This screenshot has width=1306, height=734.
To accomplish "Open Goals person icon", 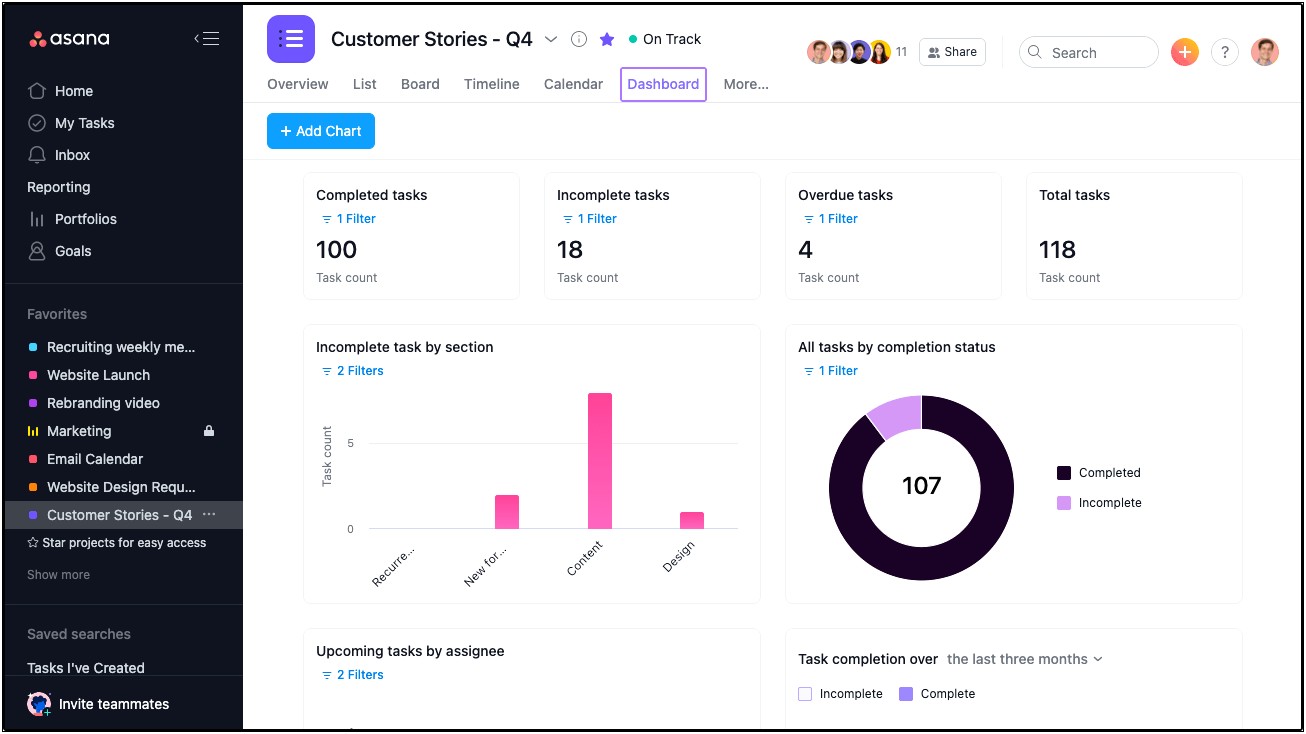I will pos(37,251).
